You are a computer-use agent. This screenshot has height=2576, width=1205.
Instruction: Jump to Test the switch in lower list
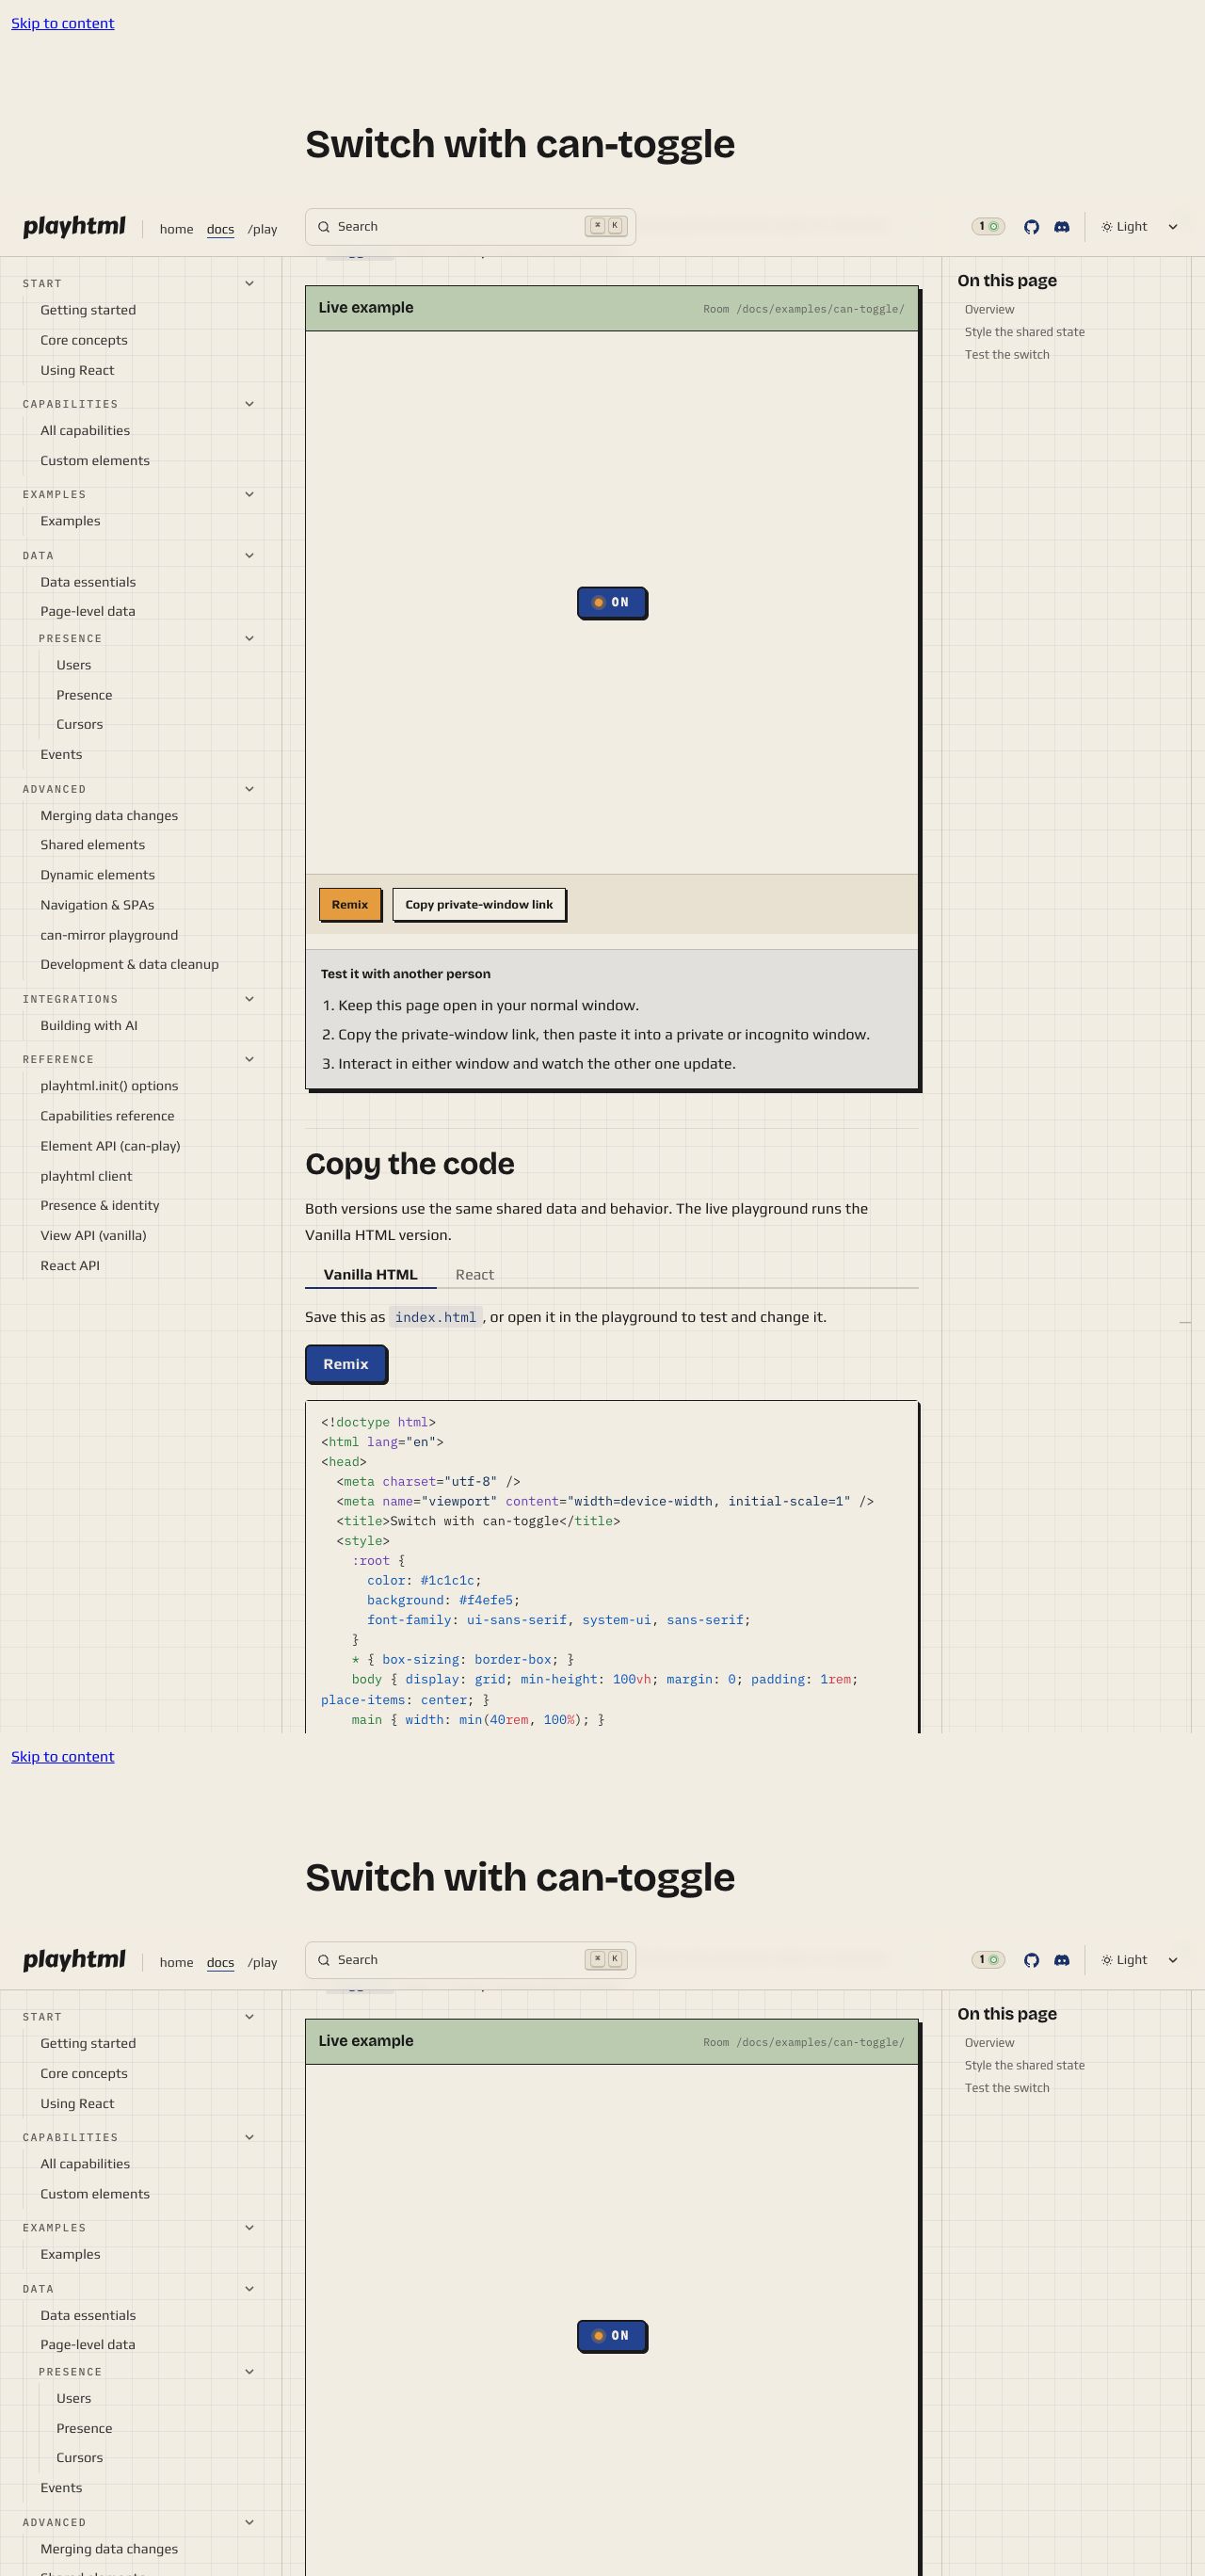(1007, 2088)
